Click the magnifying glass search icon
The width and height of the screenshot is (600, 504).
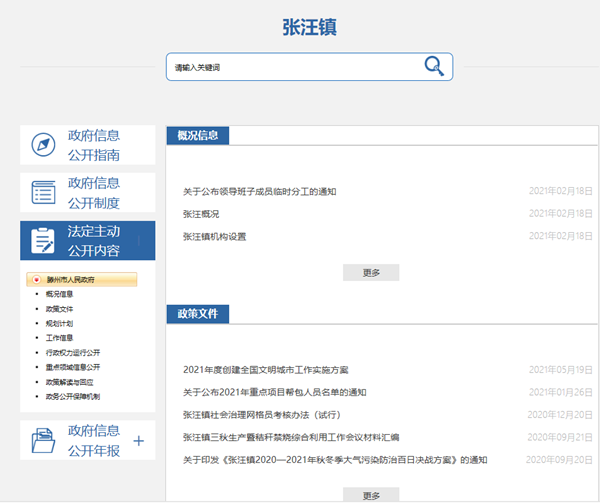[x=433, y=66]
